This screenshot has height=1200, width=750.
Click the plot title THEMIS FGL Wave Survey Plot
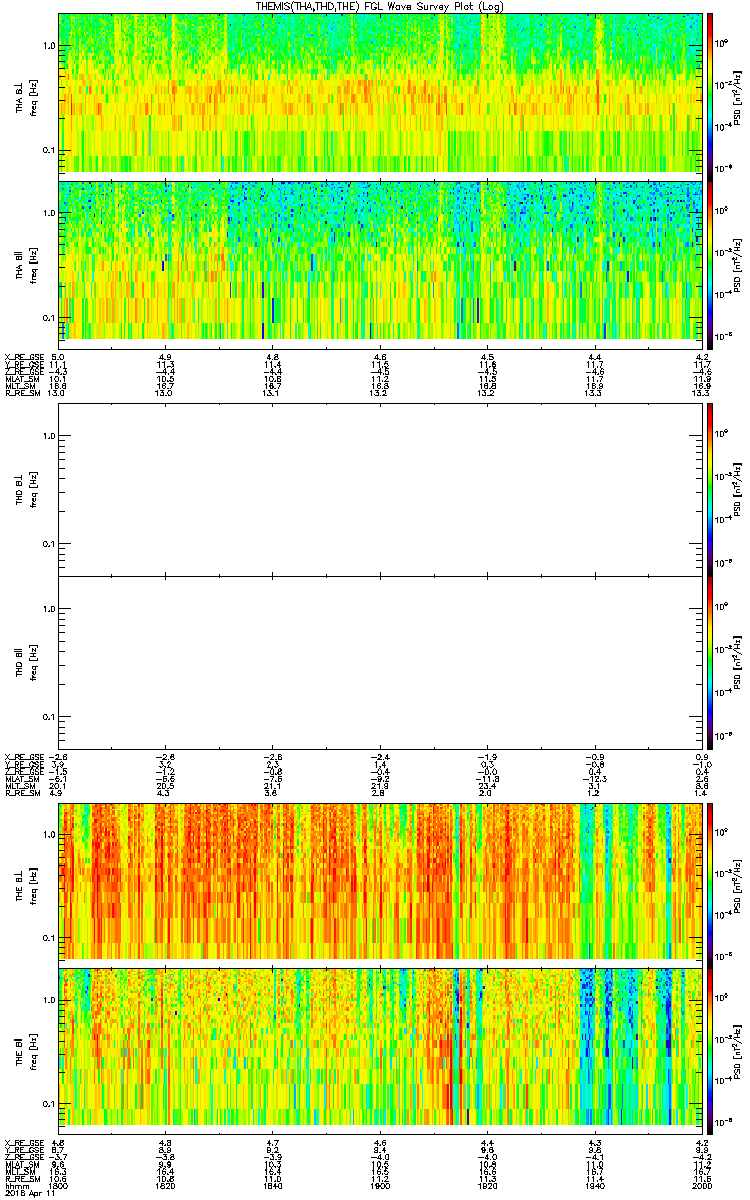coord(381,6)
